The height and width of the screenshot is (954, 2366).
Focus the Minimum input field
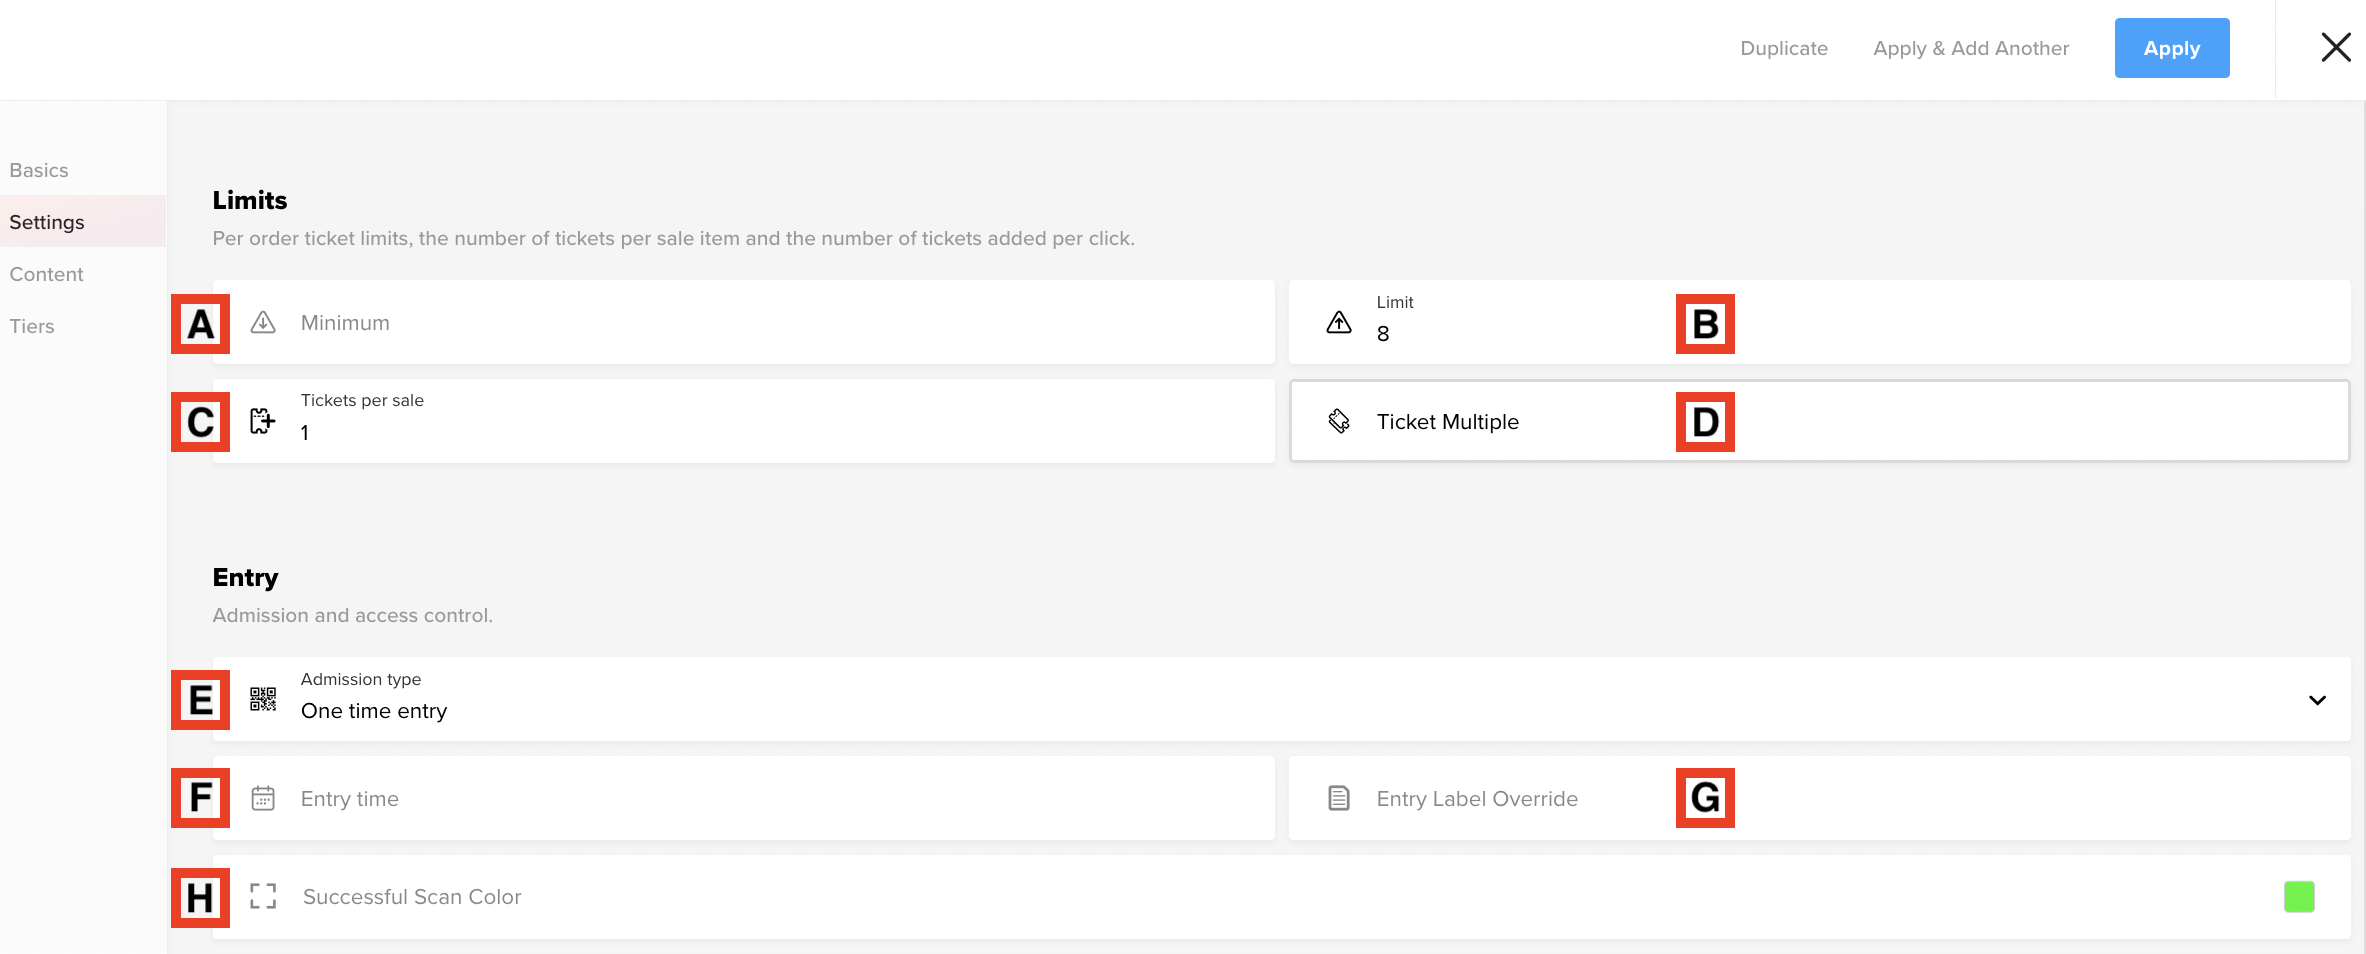click(743, 322)
